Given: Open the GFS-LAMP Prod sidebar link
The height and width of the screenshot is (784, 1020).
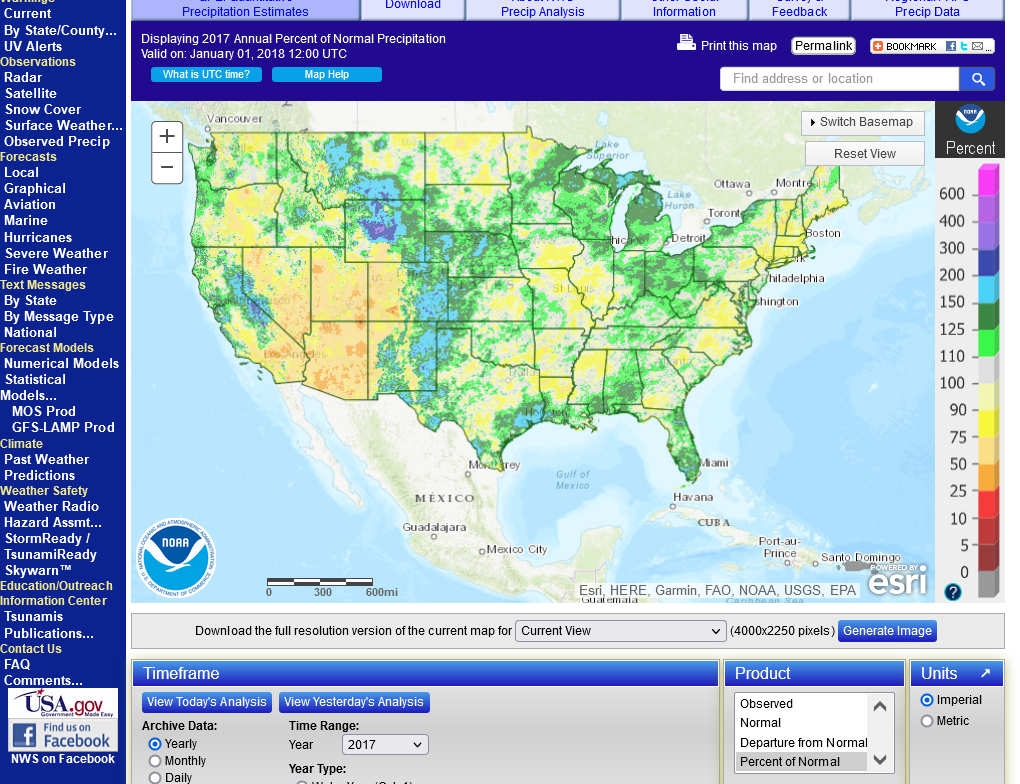Looking at the screenshot, I should pyautogui.click(x=63, y=427).
